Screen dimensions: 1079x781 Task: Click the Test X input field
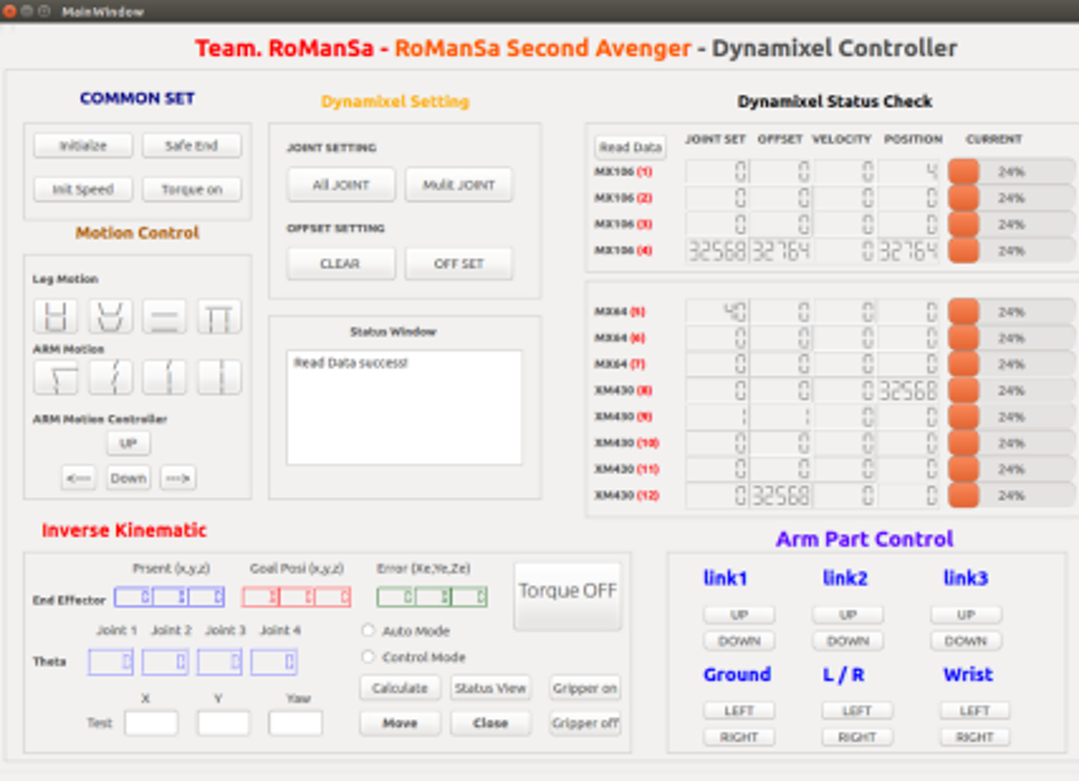point(151,723)
